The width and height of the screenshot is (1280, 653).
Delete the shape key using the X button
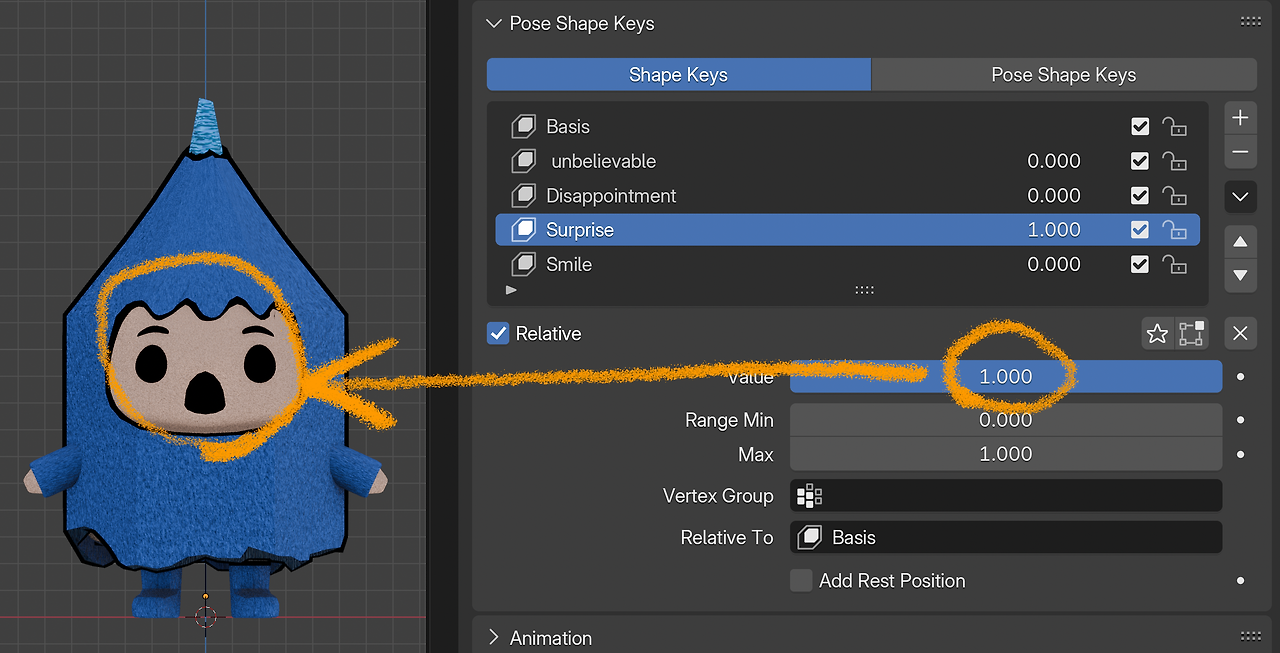(1240, 333)
